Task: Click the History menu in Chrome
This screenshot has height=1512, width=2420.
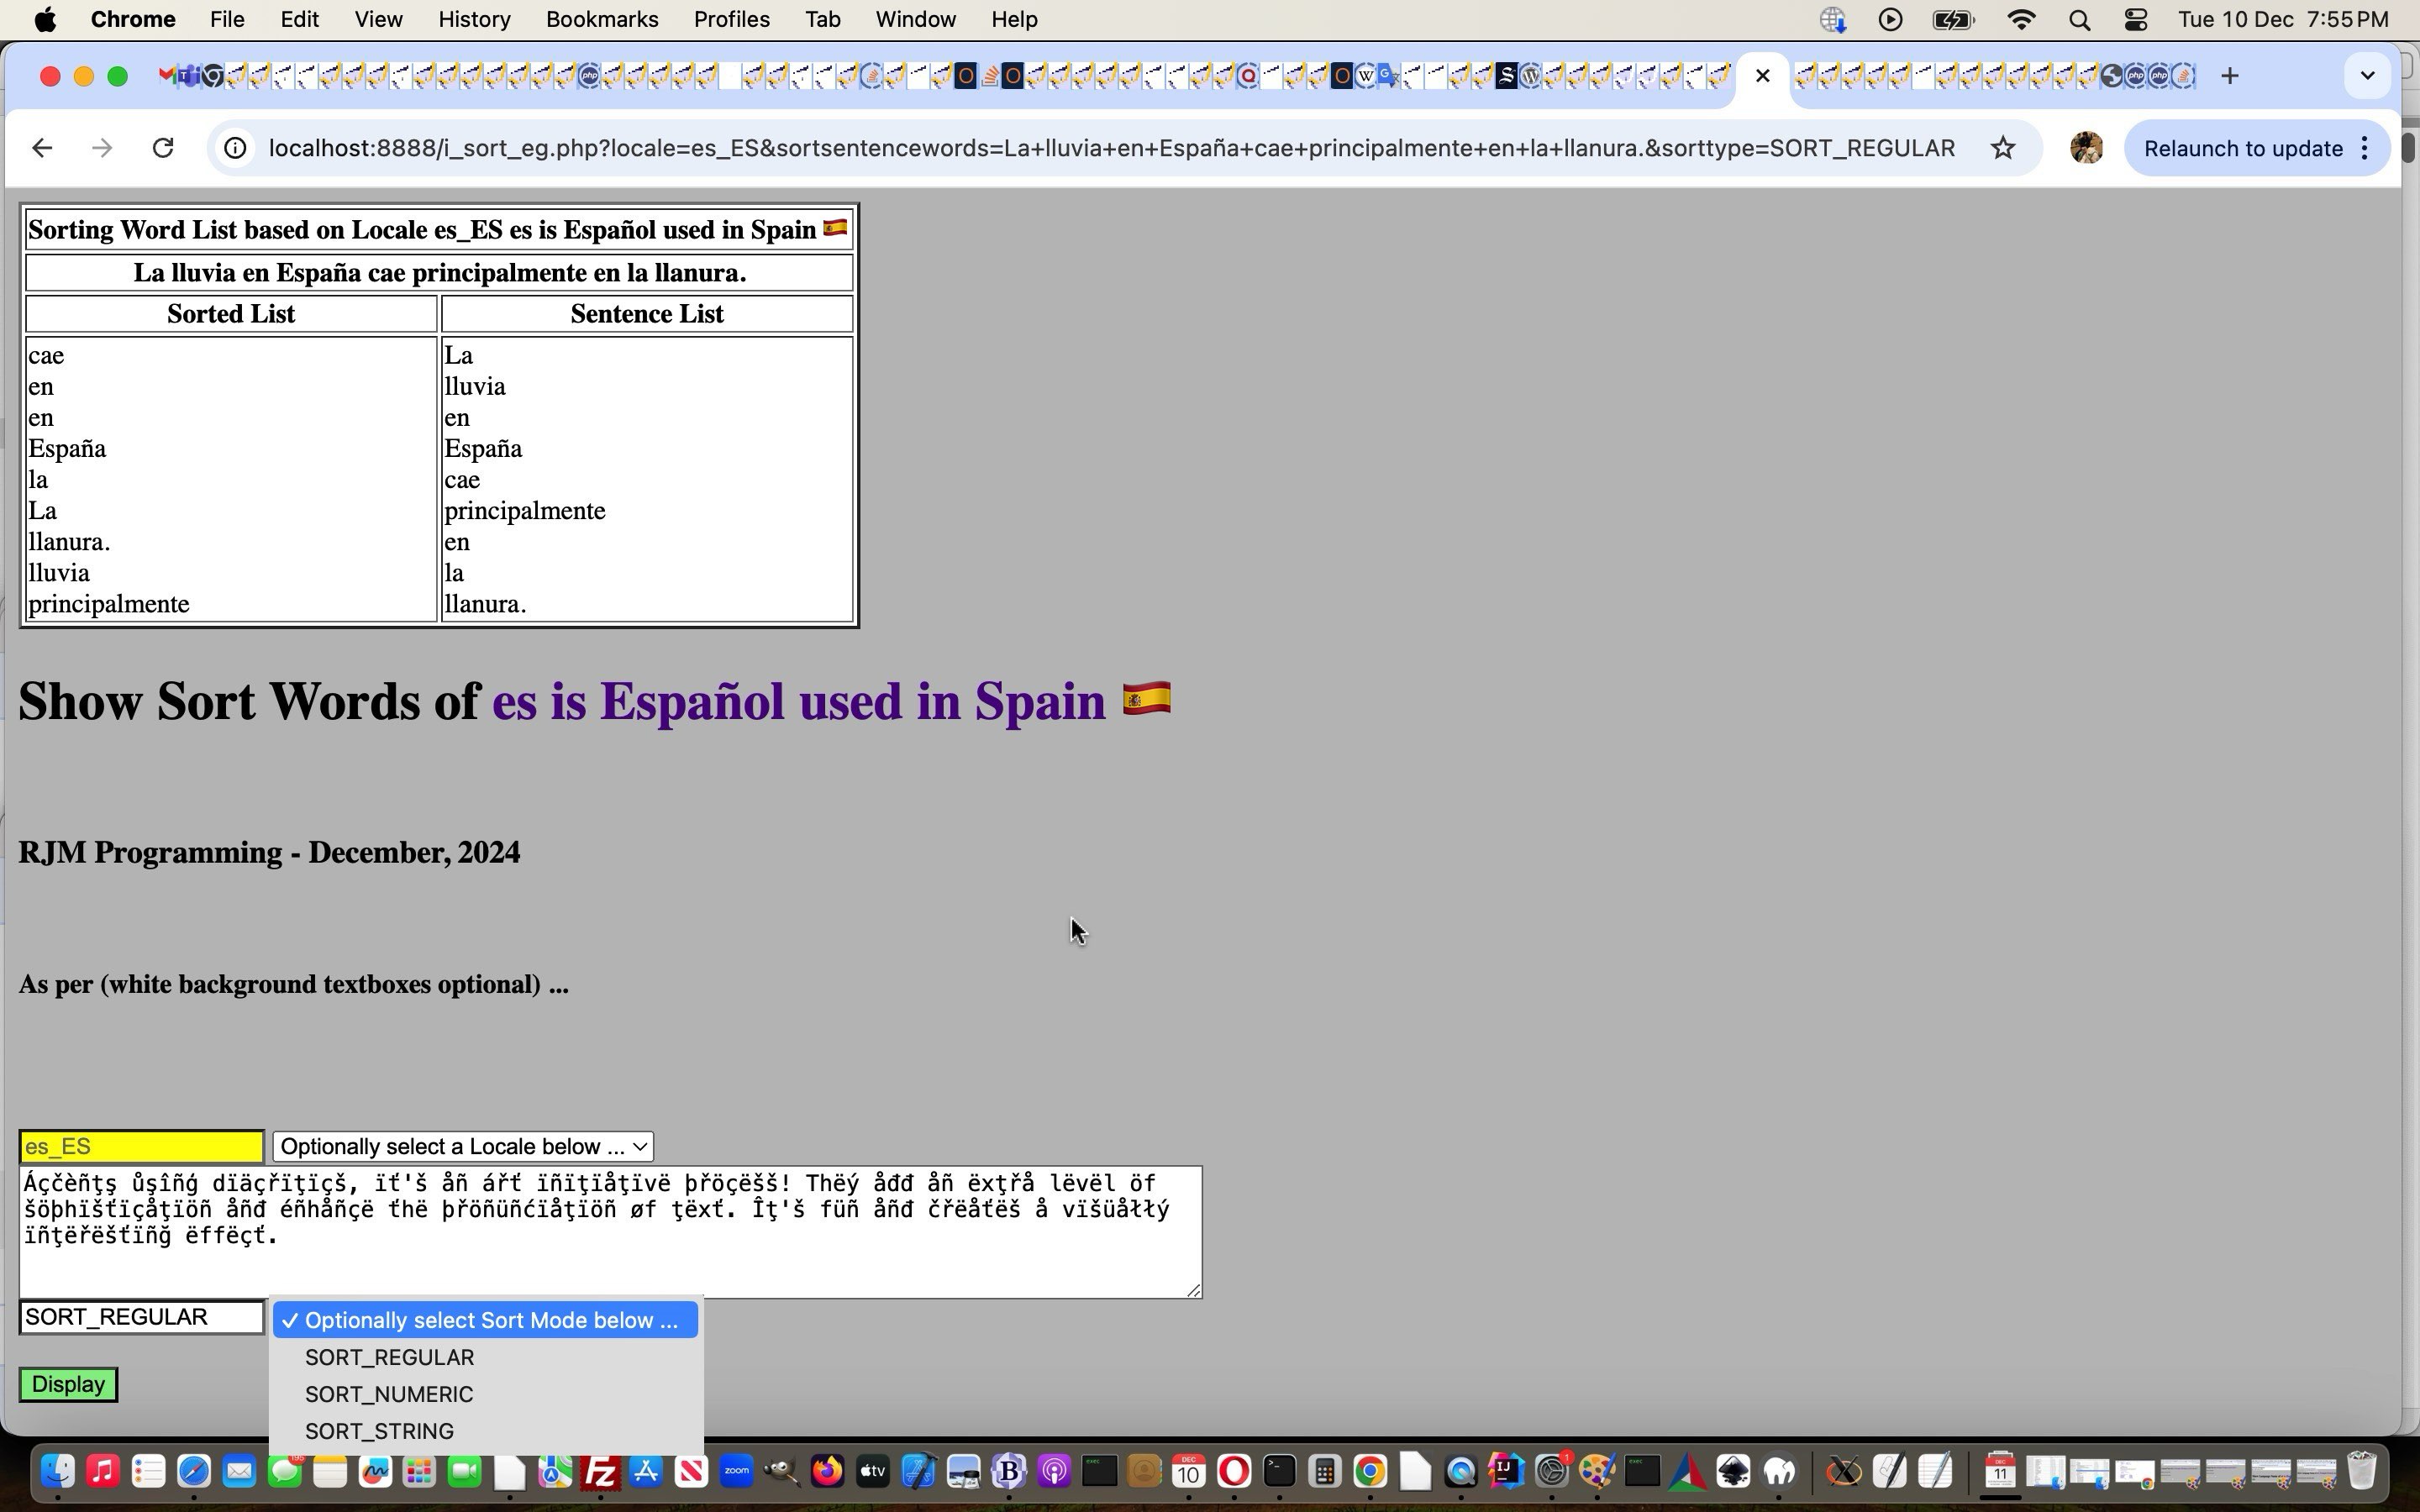Action: 474,19
